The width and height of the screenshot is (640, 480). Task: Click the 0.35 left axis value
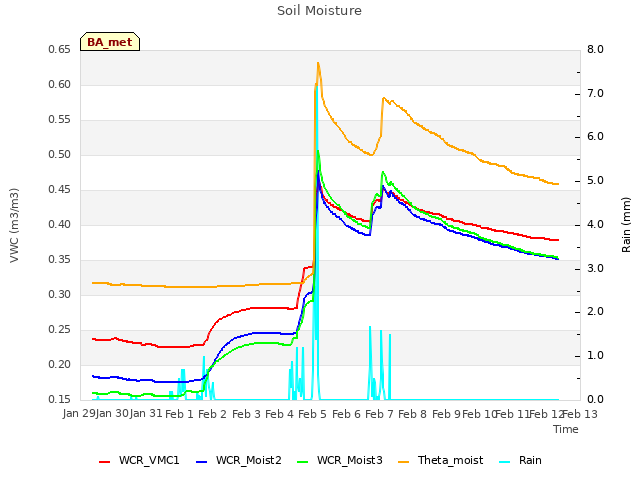pyautogui.click(x=59, y=259)
